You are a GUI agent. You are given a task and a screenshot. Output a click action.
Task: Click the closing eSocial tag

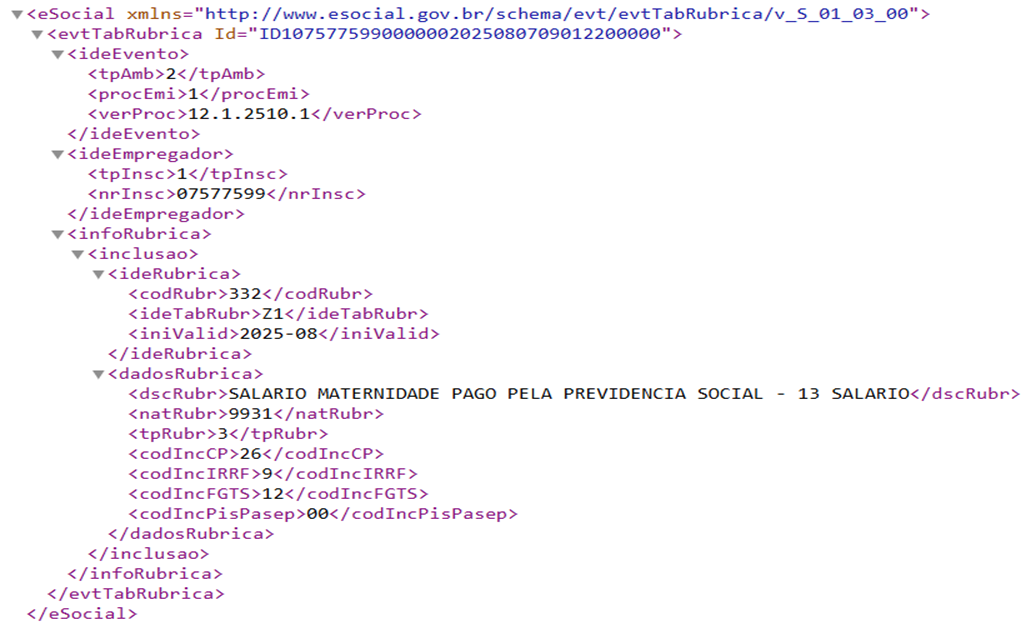[82, 614]
